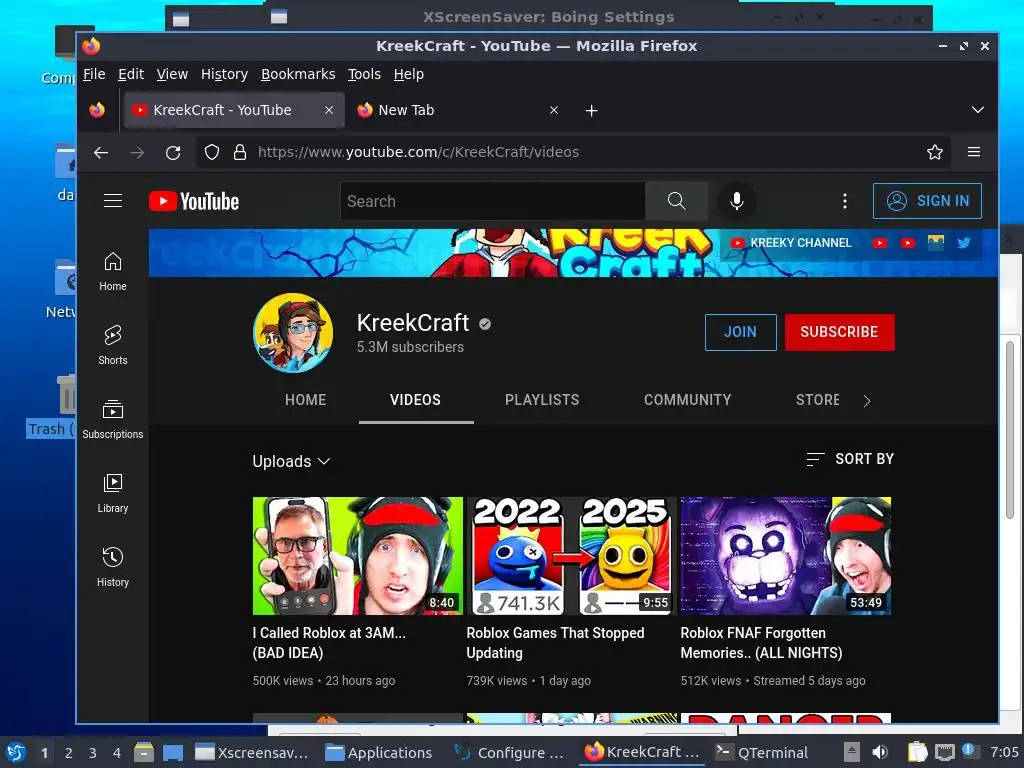Open the KREEKY CHANNEL banner link
Screen dimensions: 1024x768
[x=792, y=243]
